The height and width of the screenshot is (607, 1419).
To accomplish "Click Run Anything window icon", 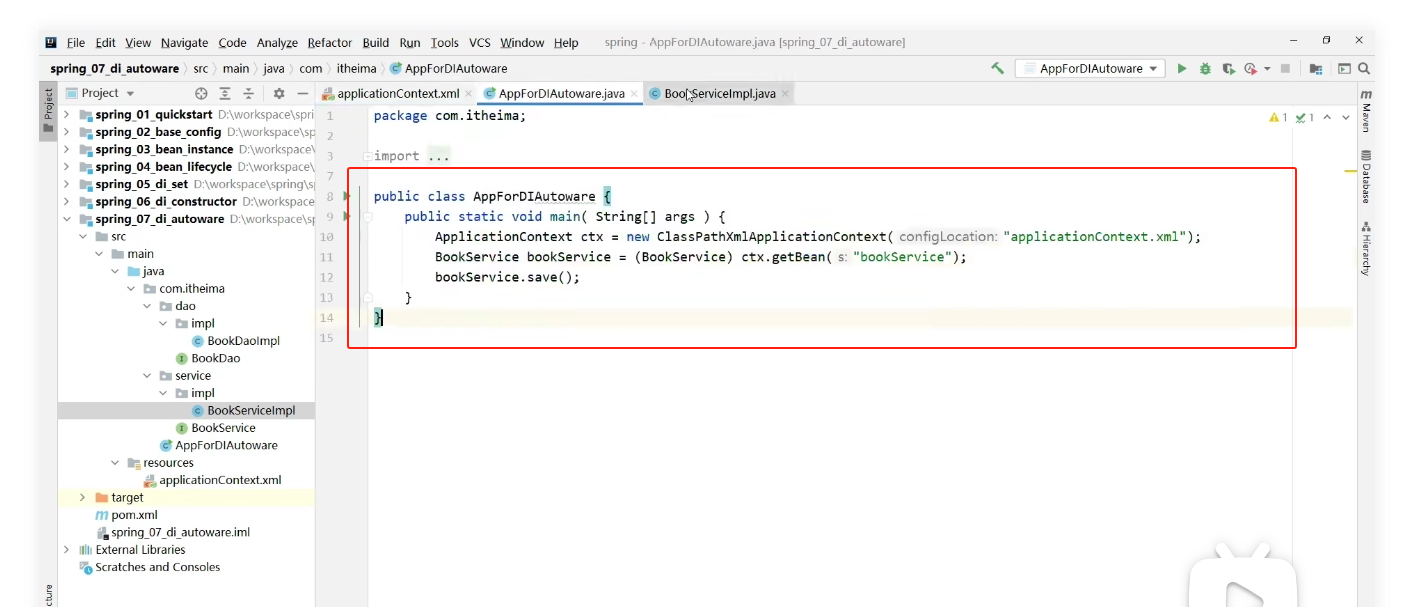I will 1344,69.
